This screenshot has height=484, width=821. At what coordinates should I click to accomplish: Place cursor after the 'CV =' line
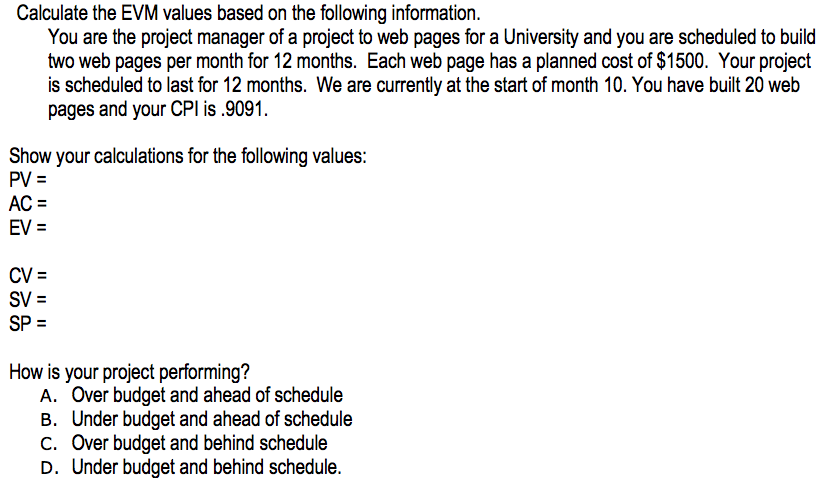coord(48,276)
